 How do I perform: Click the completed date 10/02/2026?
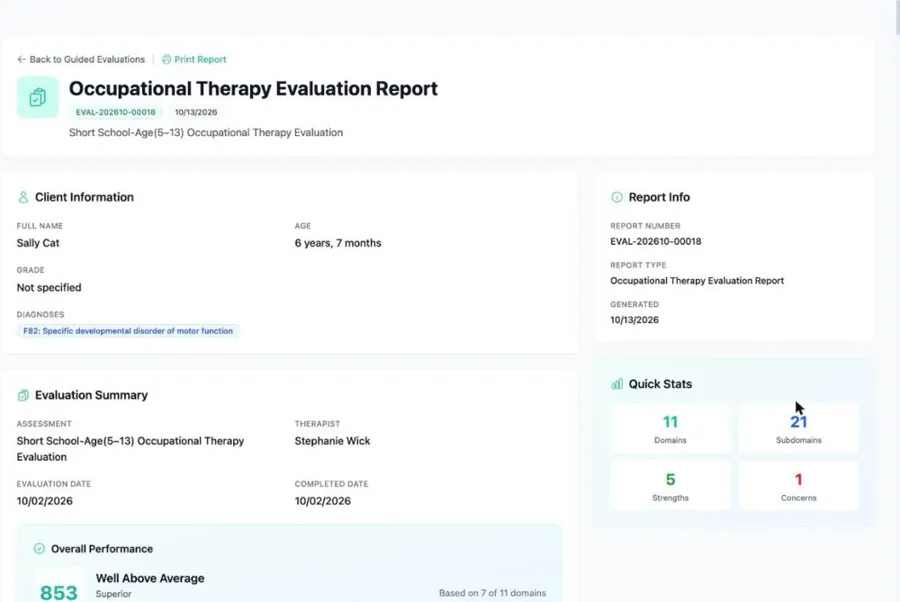(x=323, y=501)
